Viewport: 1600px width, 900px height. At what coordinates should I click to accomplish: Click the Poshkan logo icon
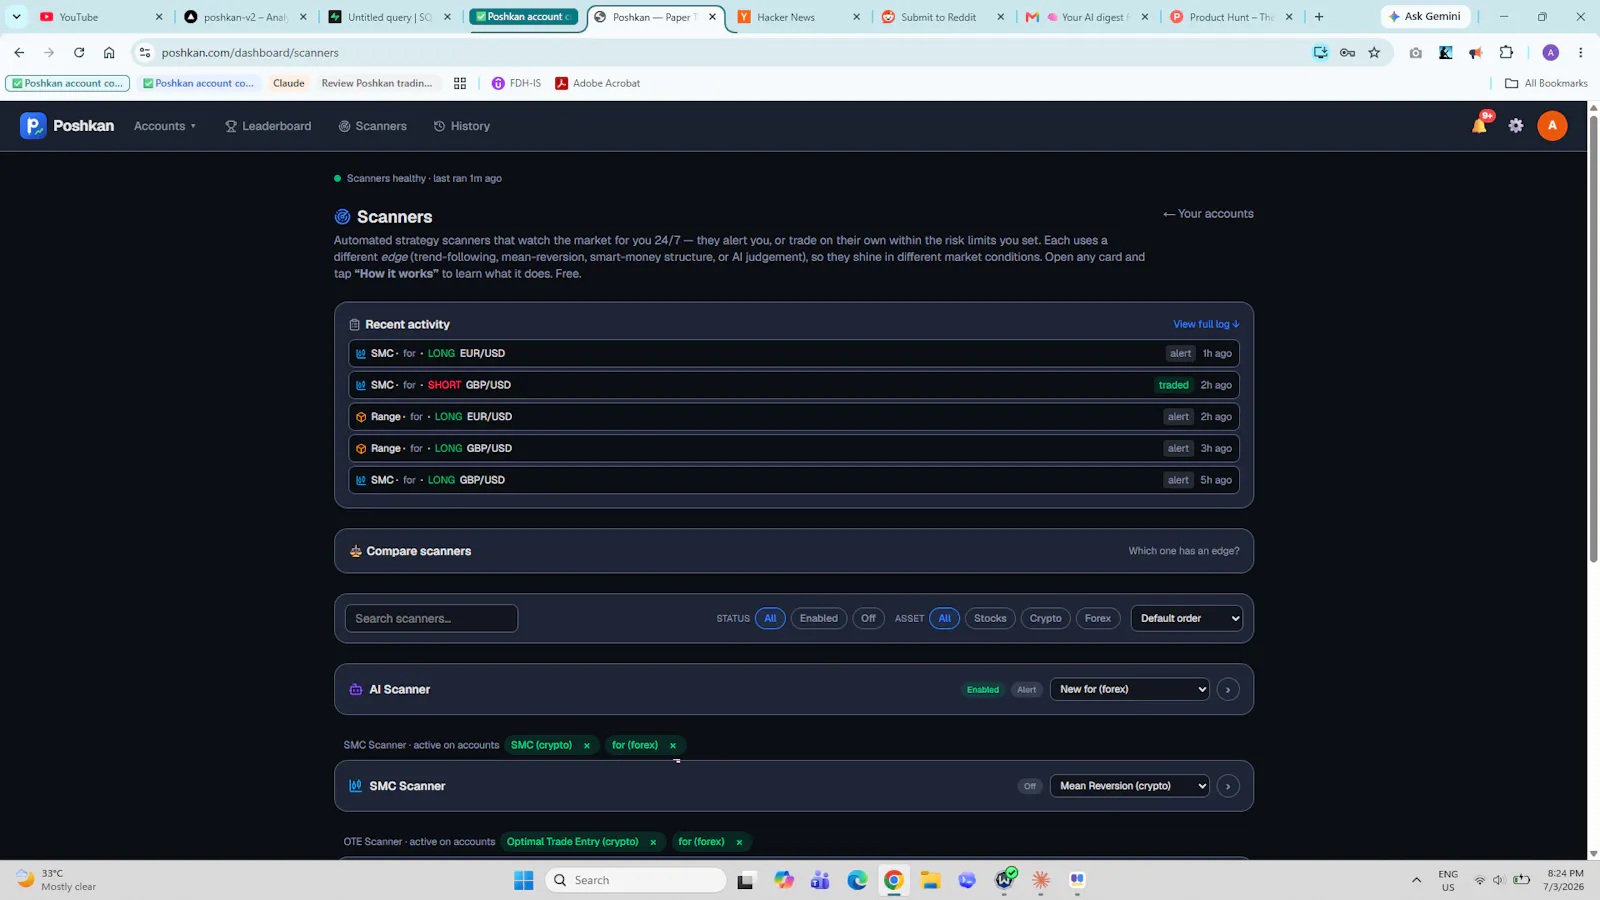pyautogui.click(x=33, y=126)
